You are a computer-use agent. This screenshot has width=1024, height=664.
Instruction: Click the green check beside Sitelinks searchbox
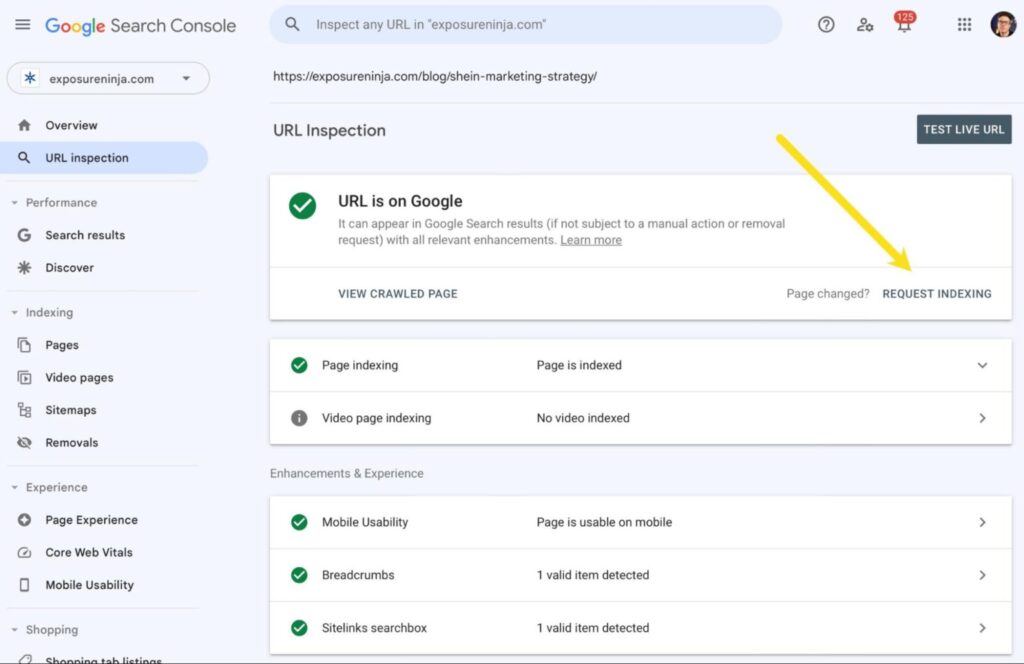tap(299, 628)
